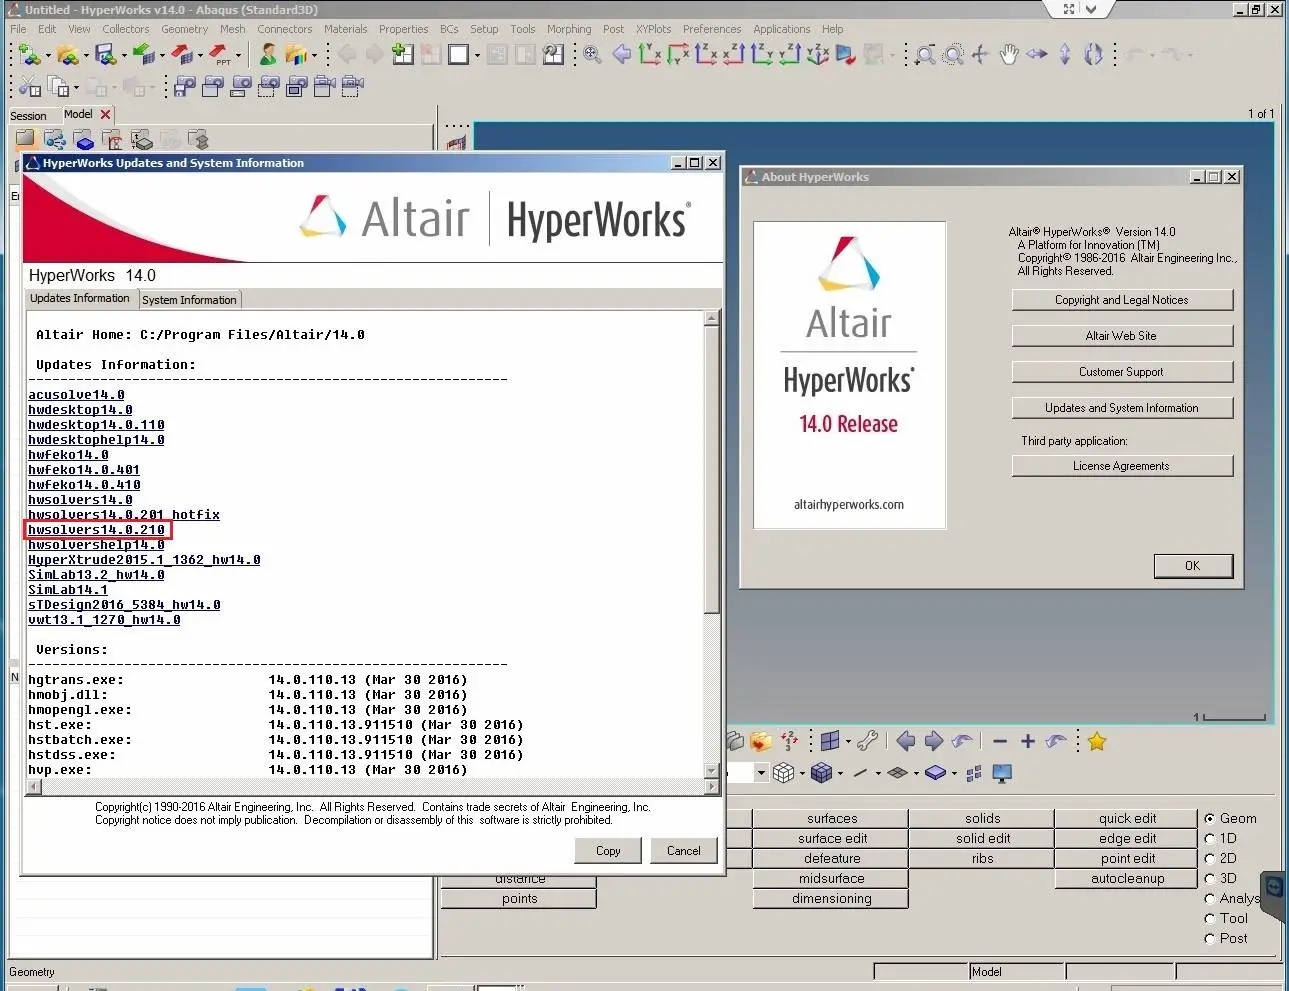Open the User Profiles person icon
This screenshot has height=991, width=1289.
268,54
